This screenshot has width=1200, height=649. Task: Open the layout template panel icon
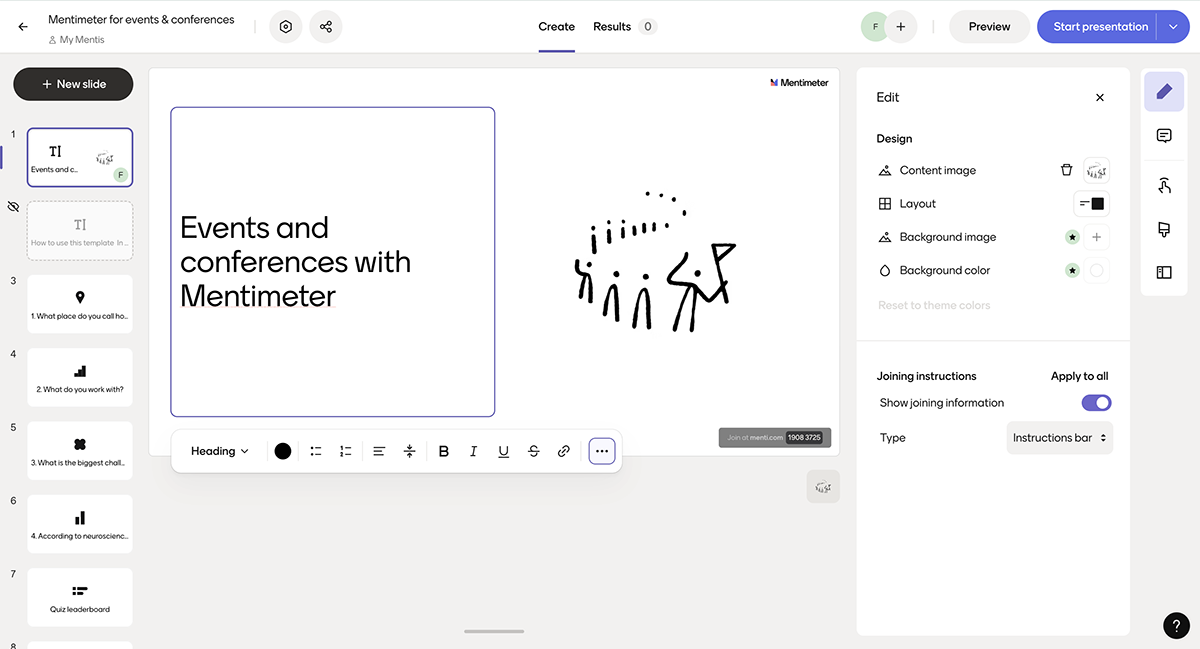point(1164,272)
